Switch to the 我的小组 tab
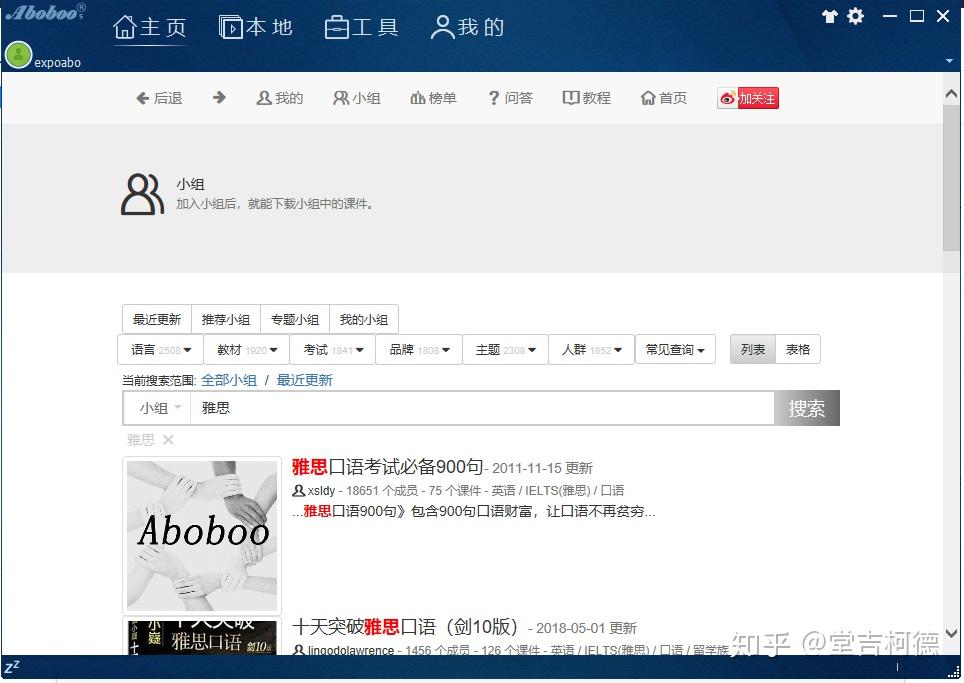 [x=364, y=319]
